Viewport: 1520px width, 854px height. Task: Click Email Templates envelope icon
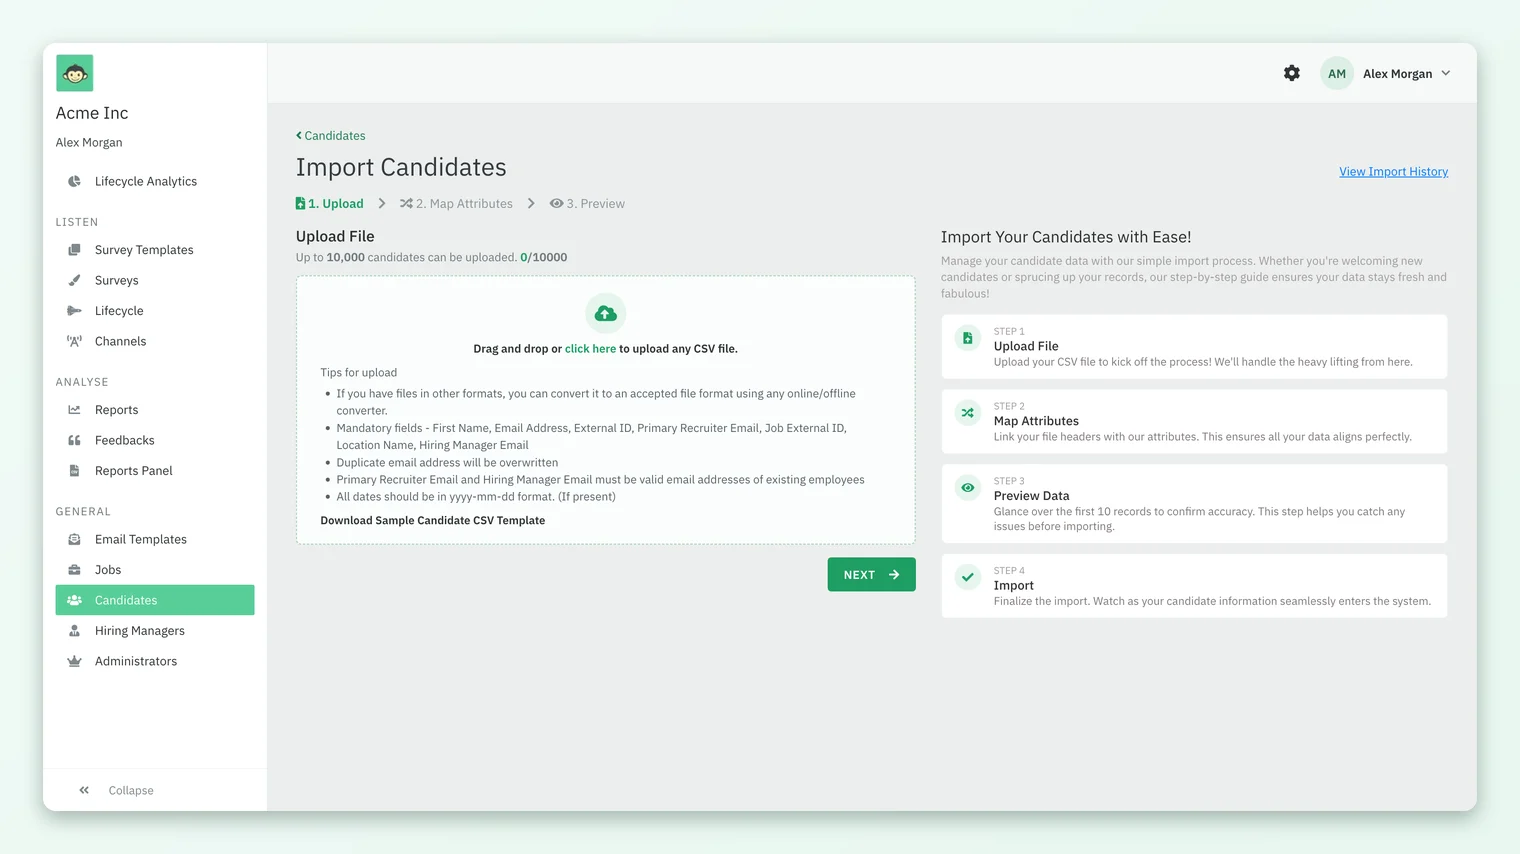[x=74, y=539]
